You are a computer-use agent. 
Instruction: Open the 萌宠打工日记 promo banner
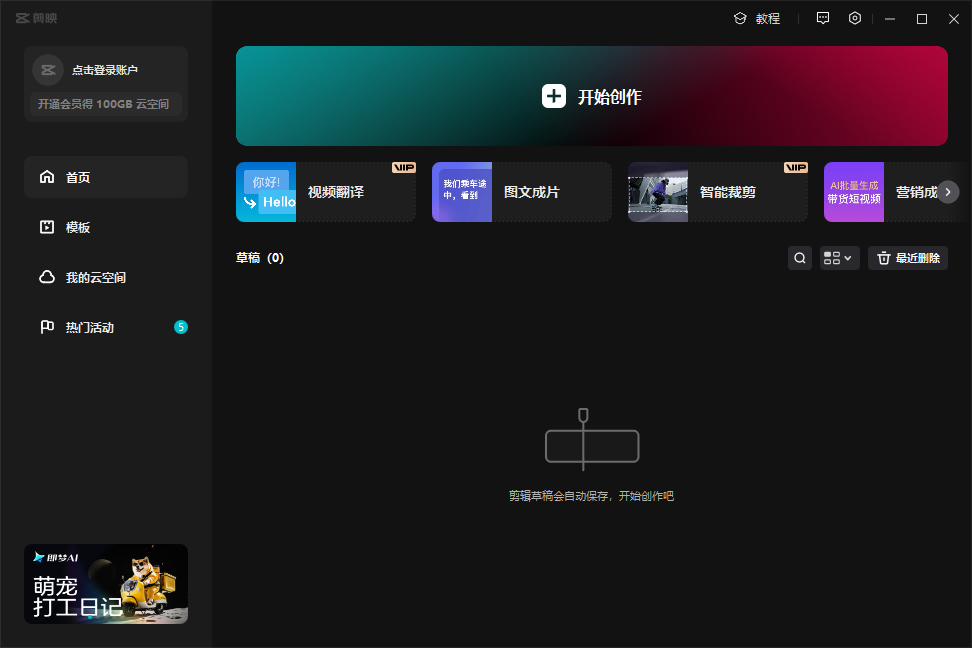click(x=106, y=584)
